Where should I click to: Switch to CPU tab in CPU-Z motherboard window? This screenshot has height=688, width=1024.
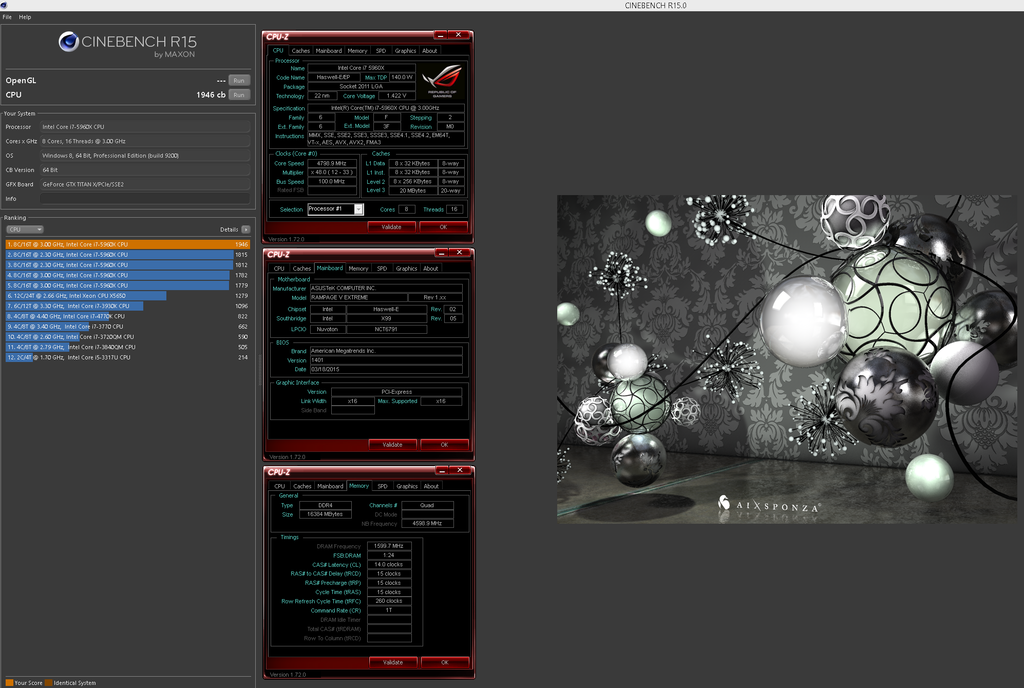click(280, 268)
